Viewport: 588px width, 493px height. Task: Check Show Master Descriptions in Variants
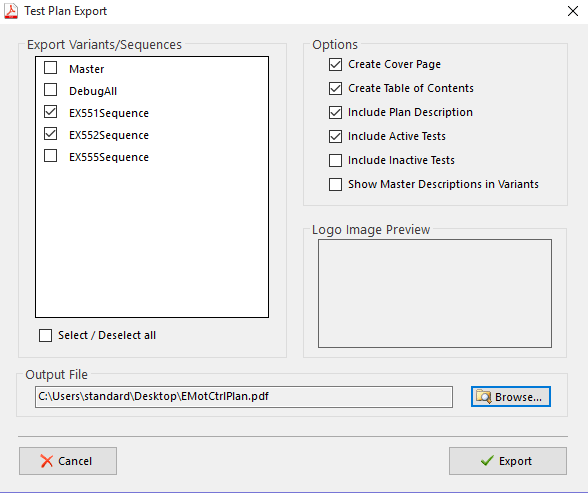(336, 184)
